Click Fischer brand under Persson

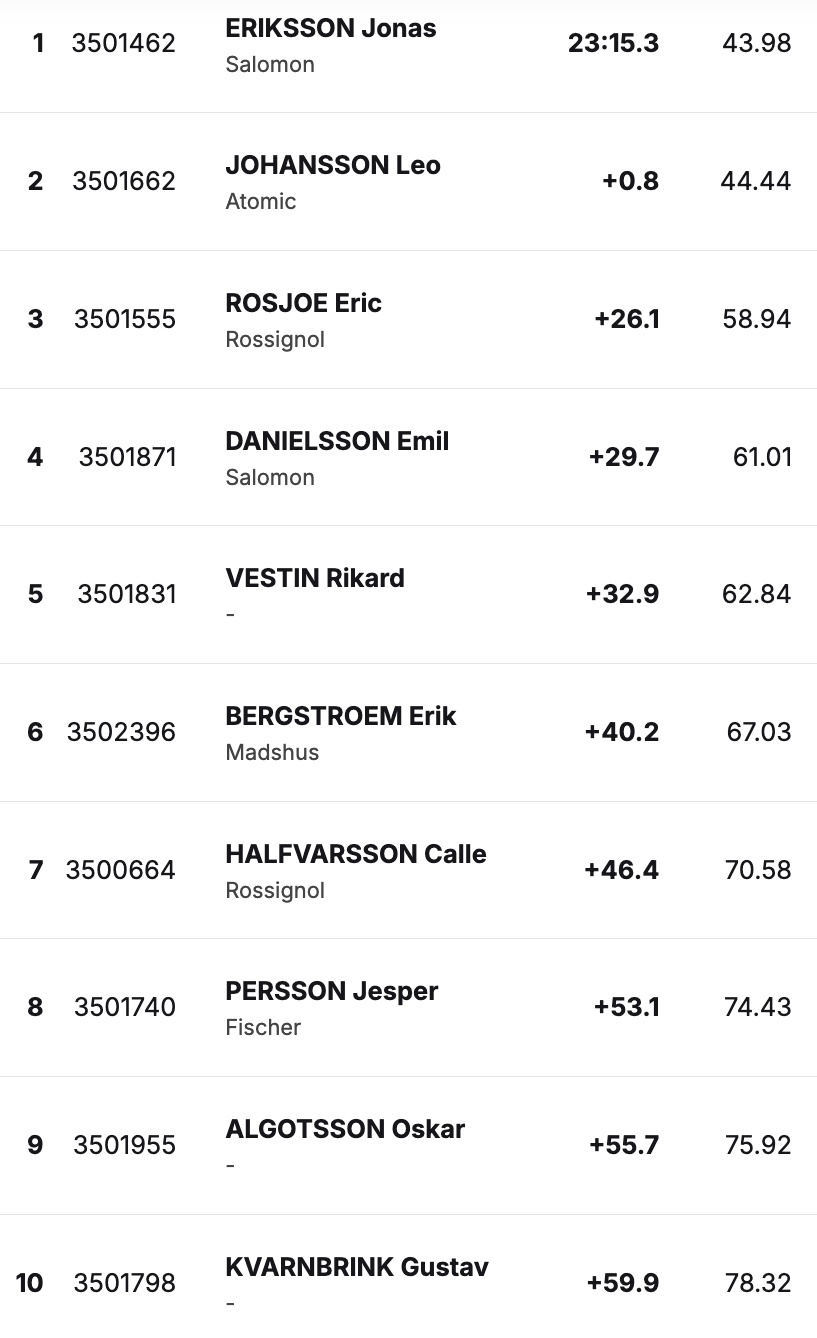pos(263,1027)
